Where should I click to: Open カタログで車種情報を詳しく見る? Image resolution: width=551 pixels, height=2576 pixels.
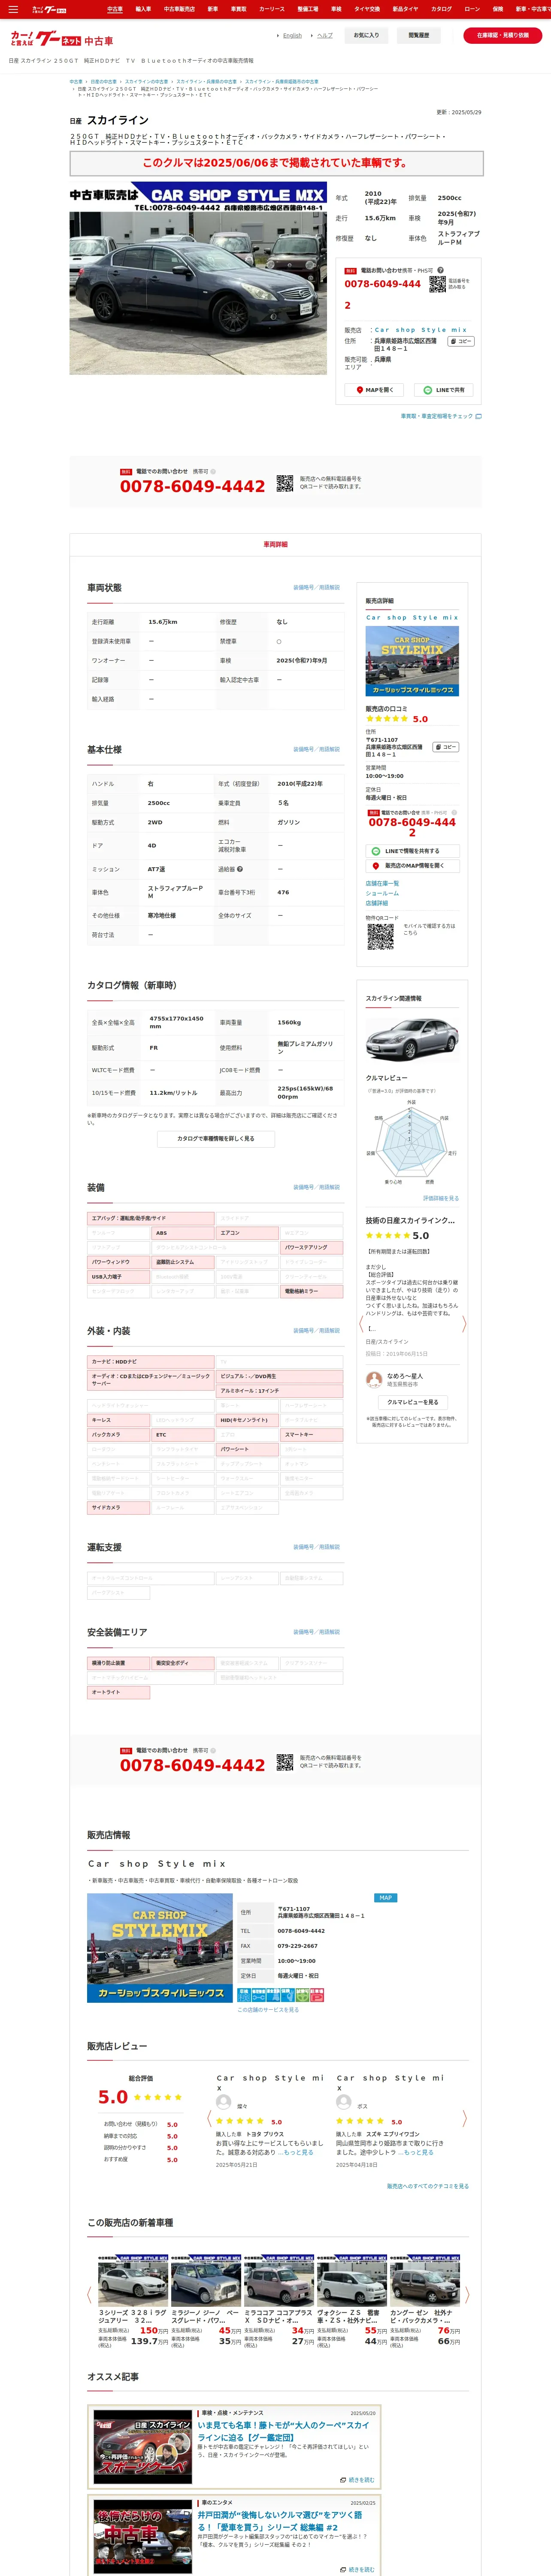tap(216, 1138)
